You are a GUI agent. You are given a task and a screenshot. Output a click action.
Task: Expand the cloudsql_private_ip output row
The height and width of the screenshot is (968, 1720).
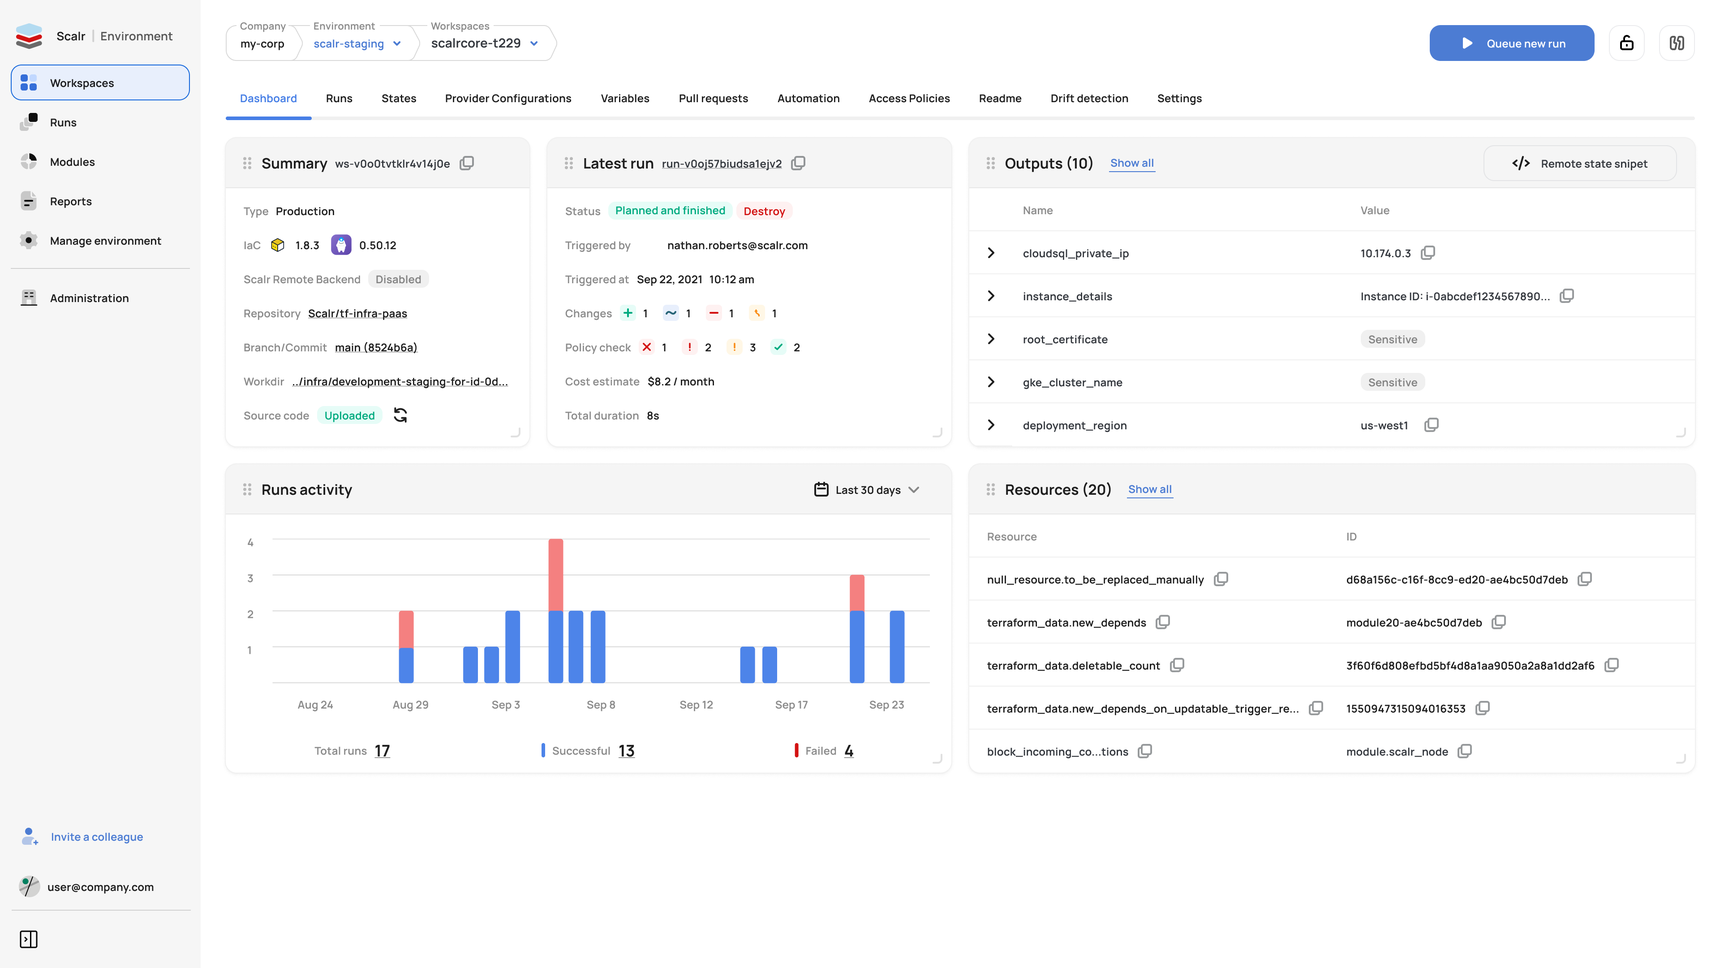(991, 253)
